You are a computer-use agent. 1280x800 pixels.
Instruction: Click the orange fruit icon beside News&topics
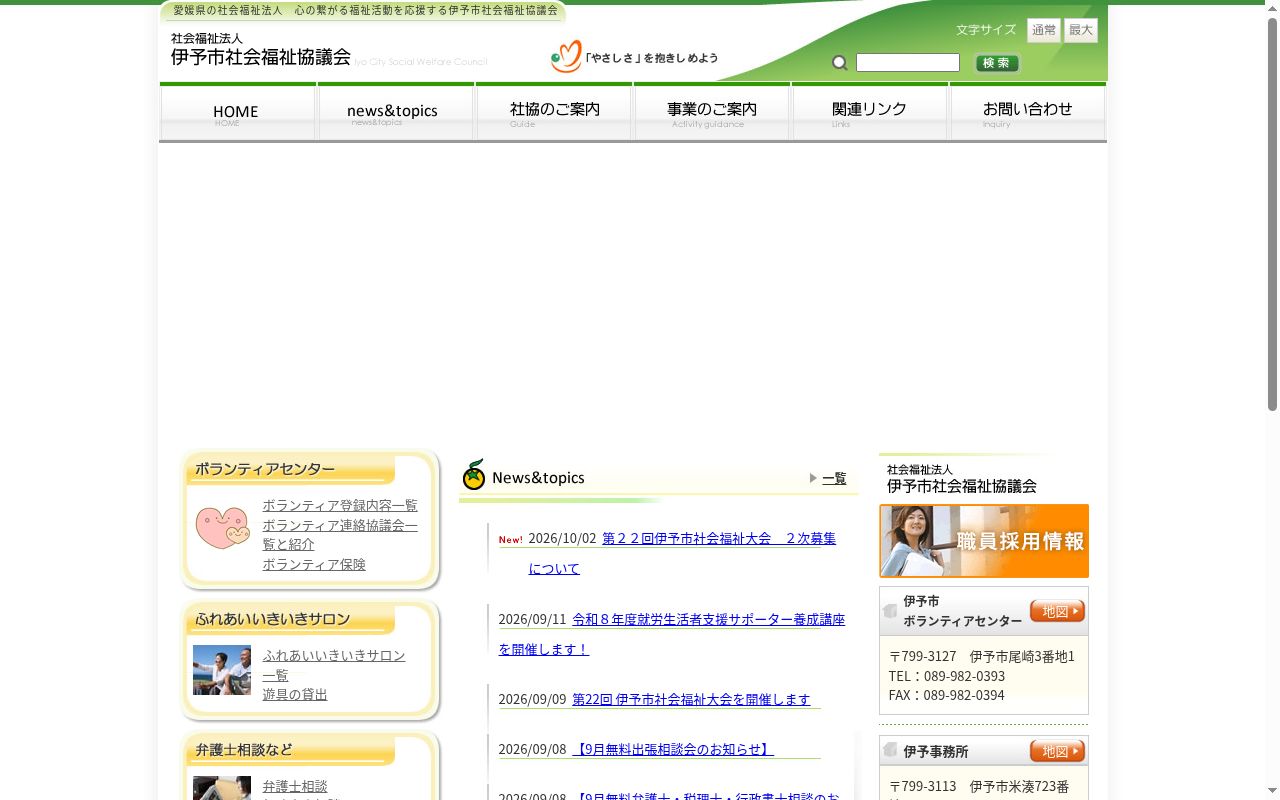coord(474,475)
